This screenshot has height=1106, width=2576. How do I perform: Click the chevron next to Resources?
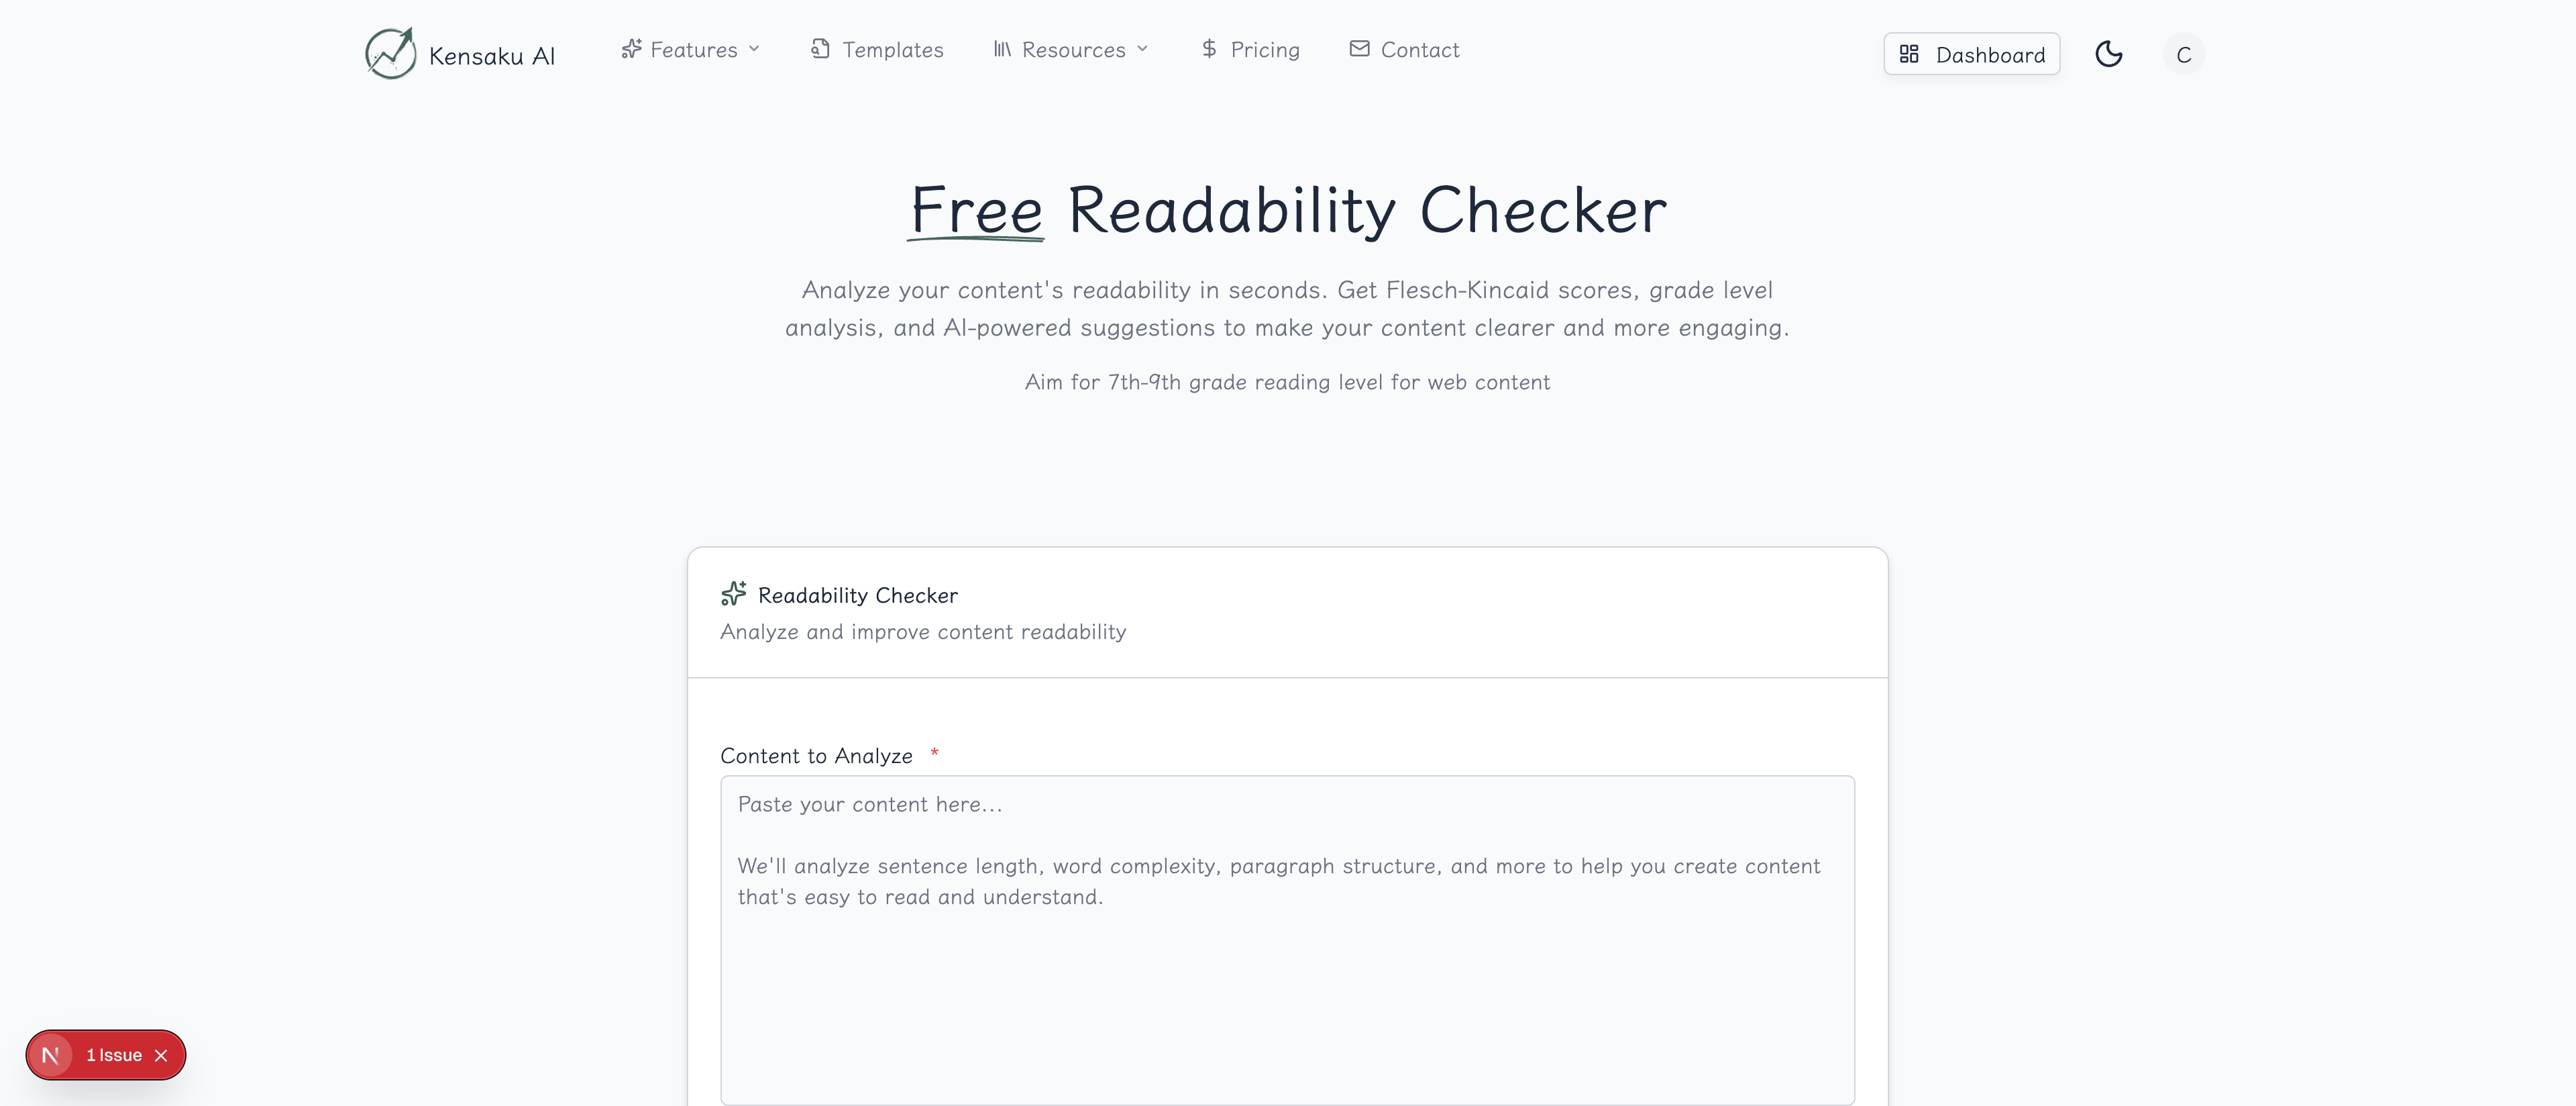point(1143,49)
